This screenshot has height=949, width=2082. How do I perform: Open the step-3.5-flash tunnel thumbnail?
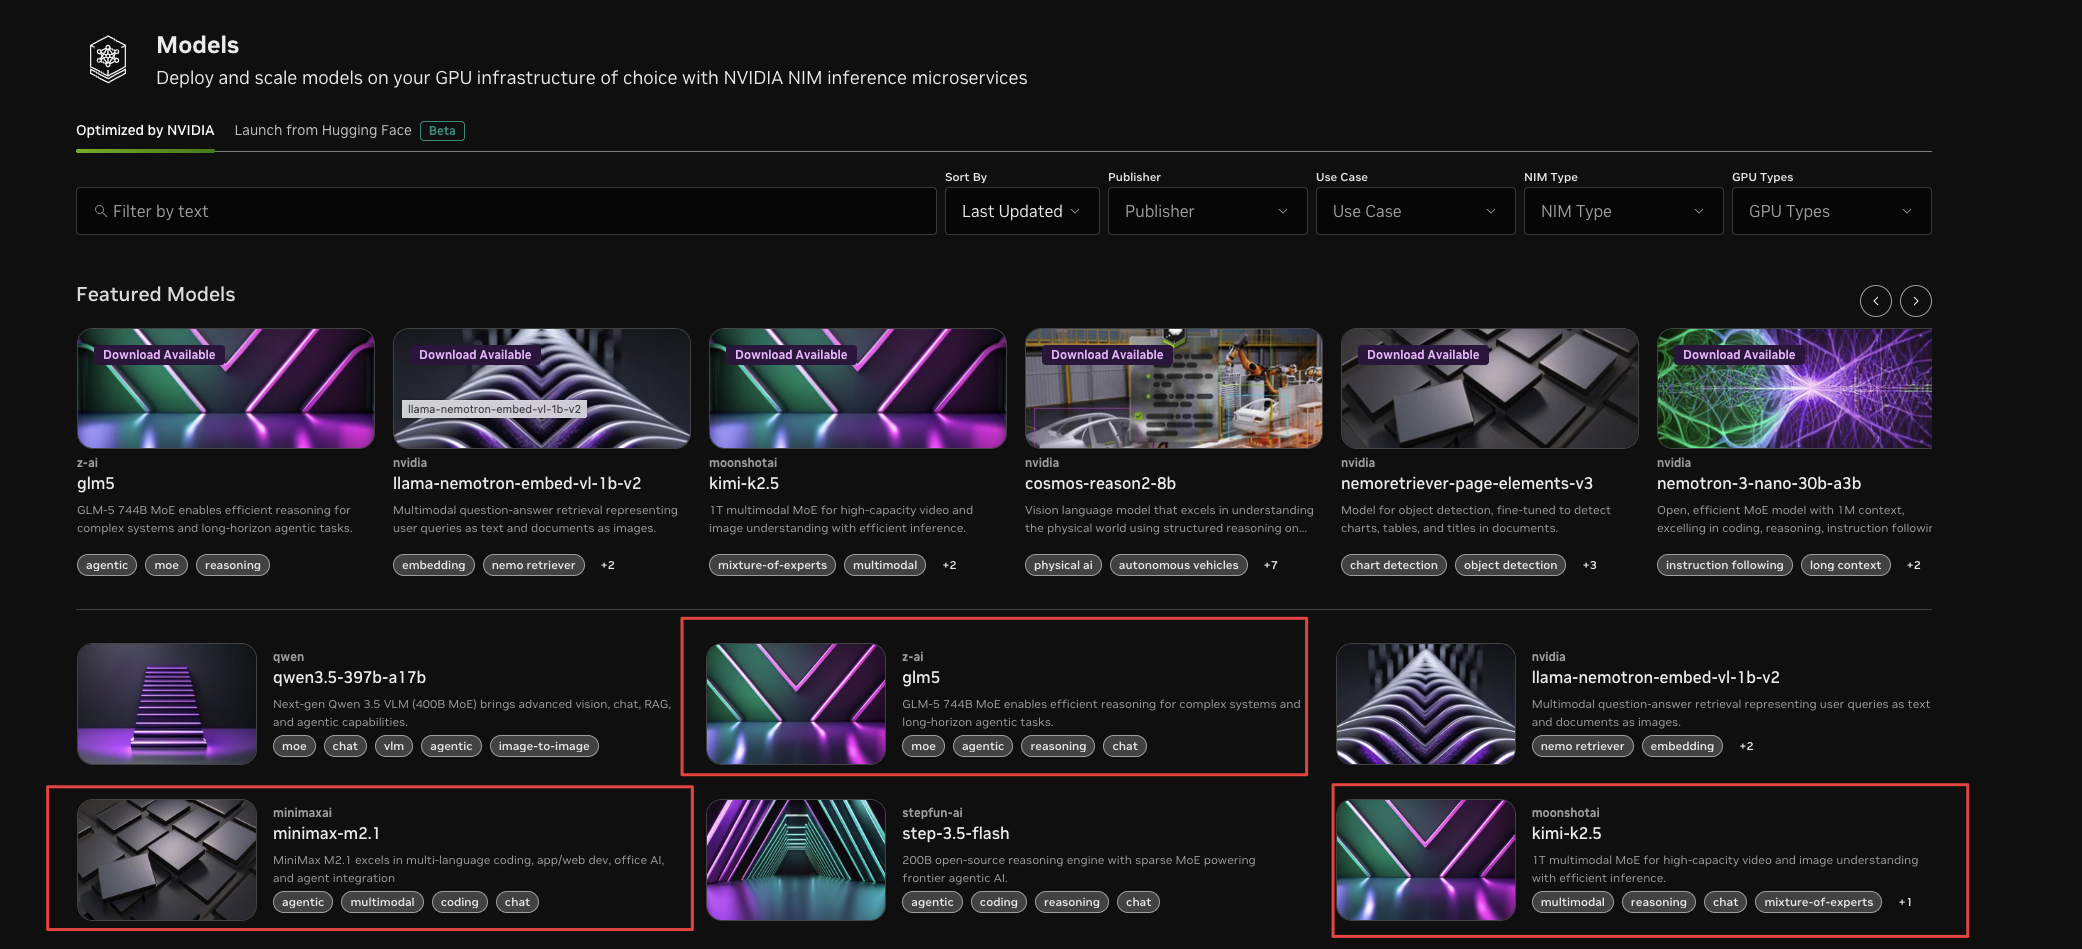point(796,860)
